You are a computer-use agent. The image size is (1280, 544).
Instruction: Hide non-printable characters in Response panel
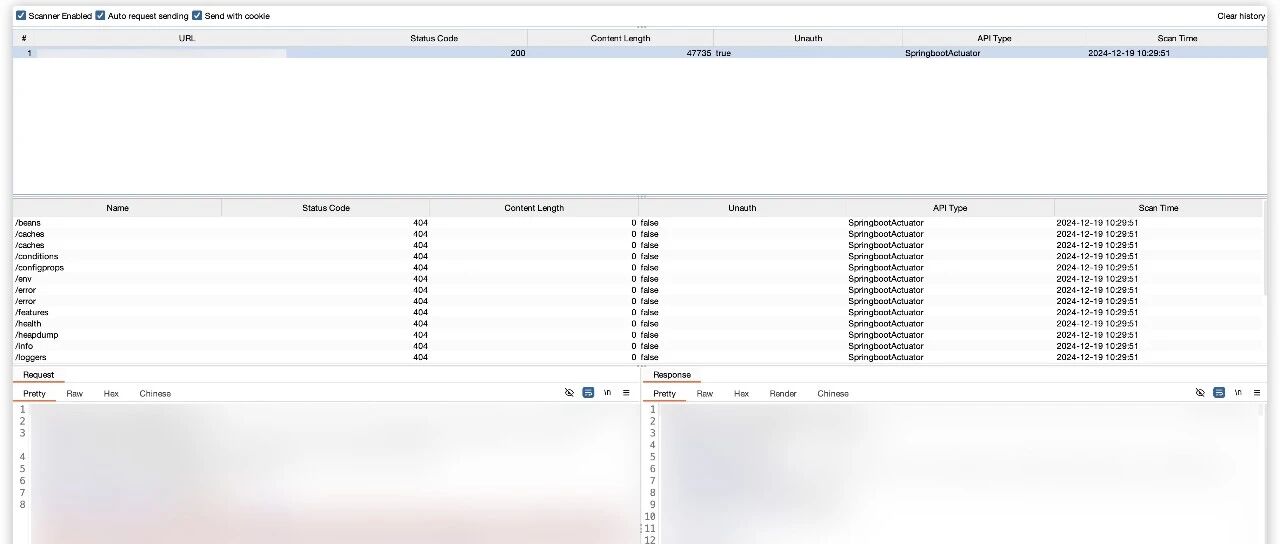tap(1200, 393)
